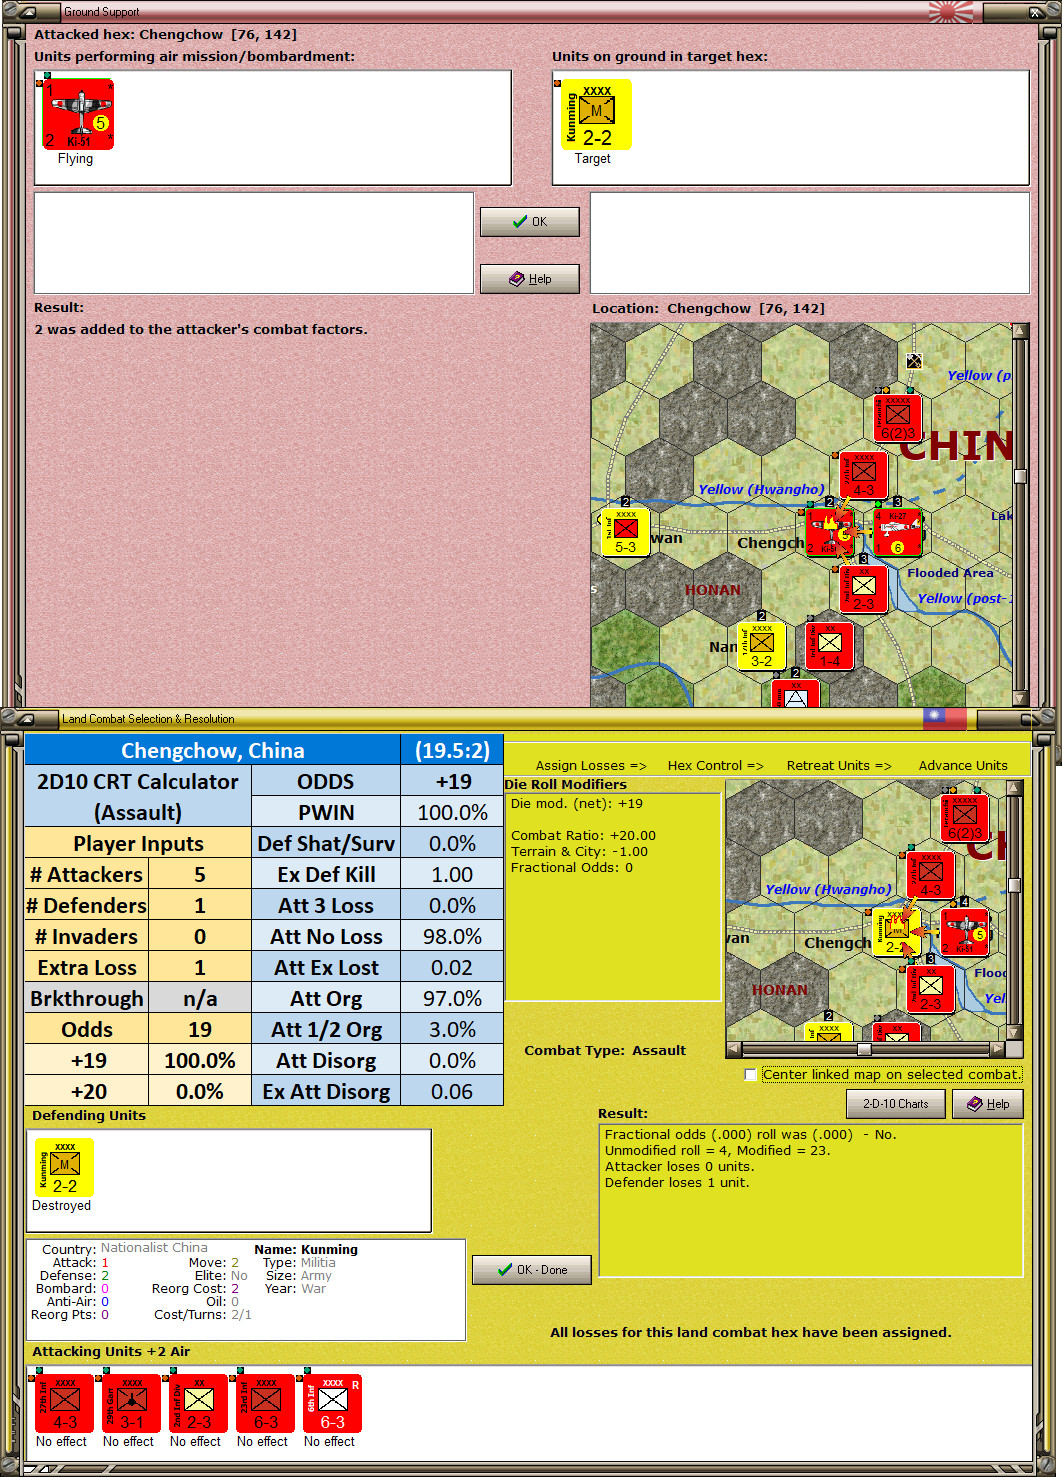Open Retreat Units step
The image size is (1062, 1477).
click(x=839, y=765)
